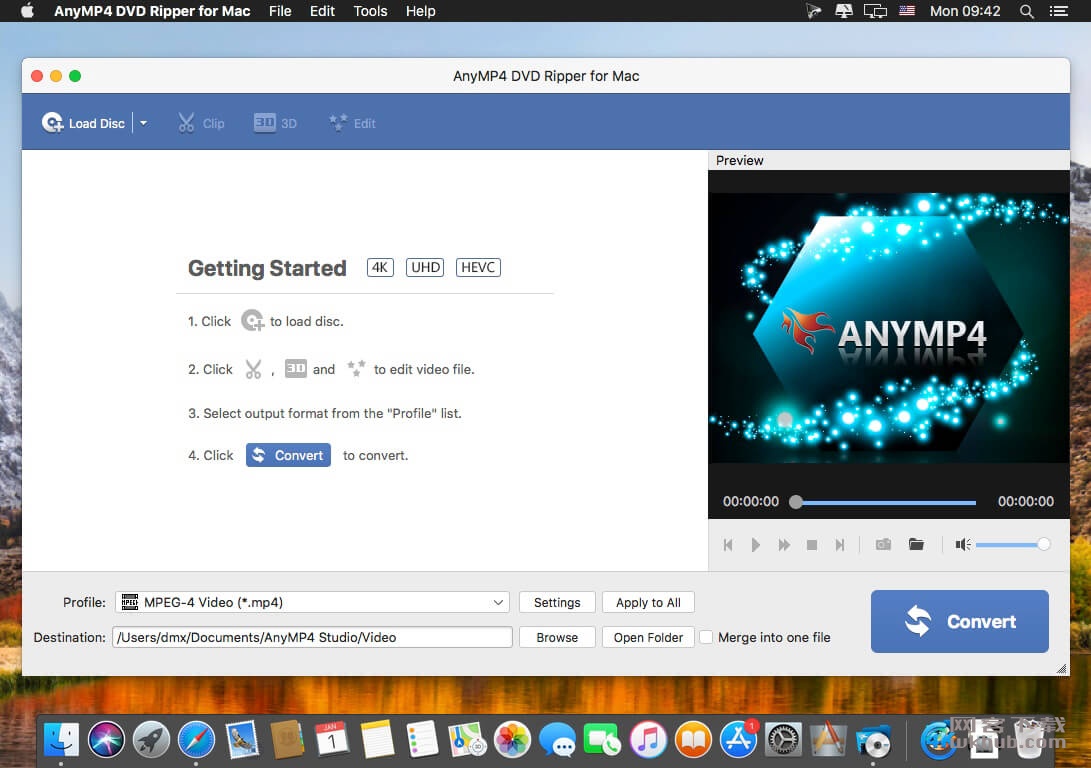Click the AnyMP4 preview video thumbnail
1091x768 pixels.
click(889, 327)
